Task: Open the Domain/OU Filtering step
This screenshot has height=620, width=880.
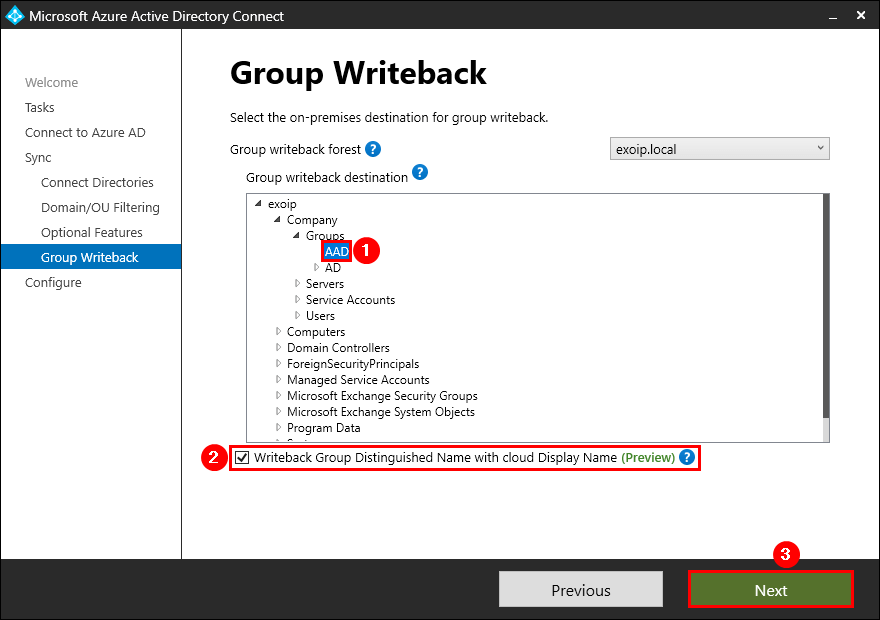Action: point(100,208)
